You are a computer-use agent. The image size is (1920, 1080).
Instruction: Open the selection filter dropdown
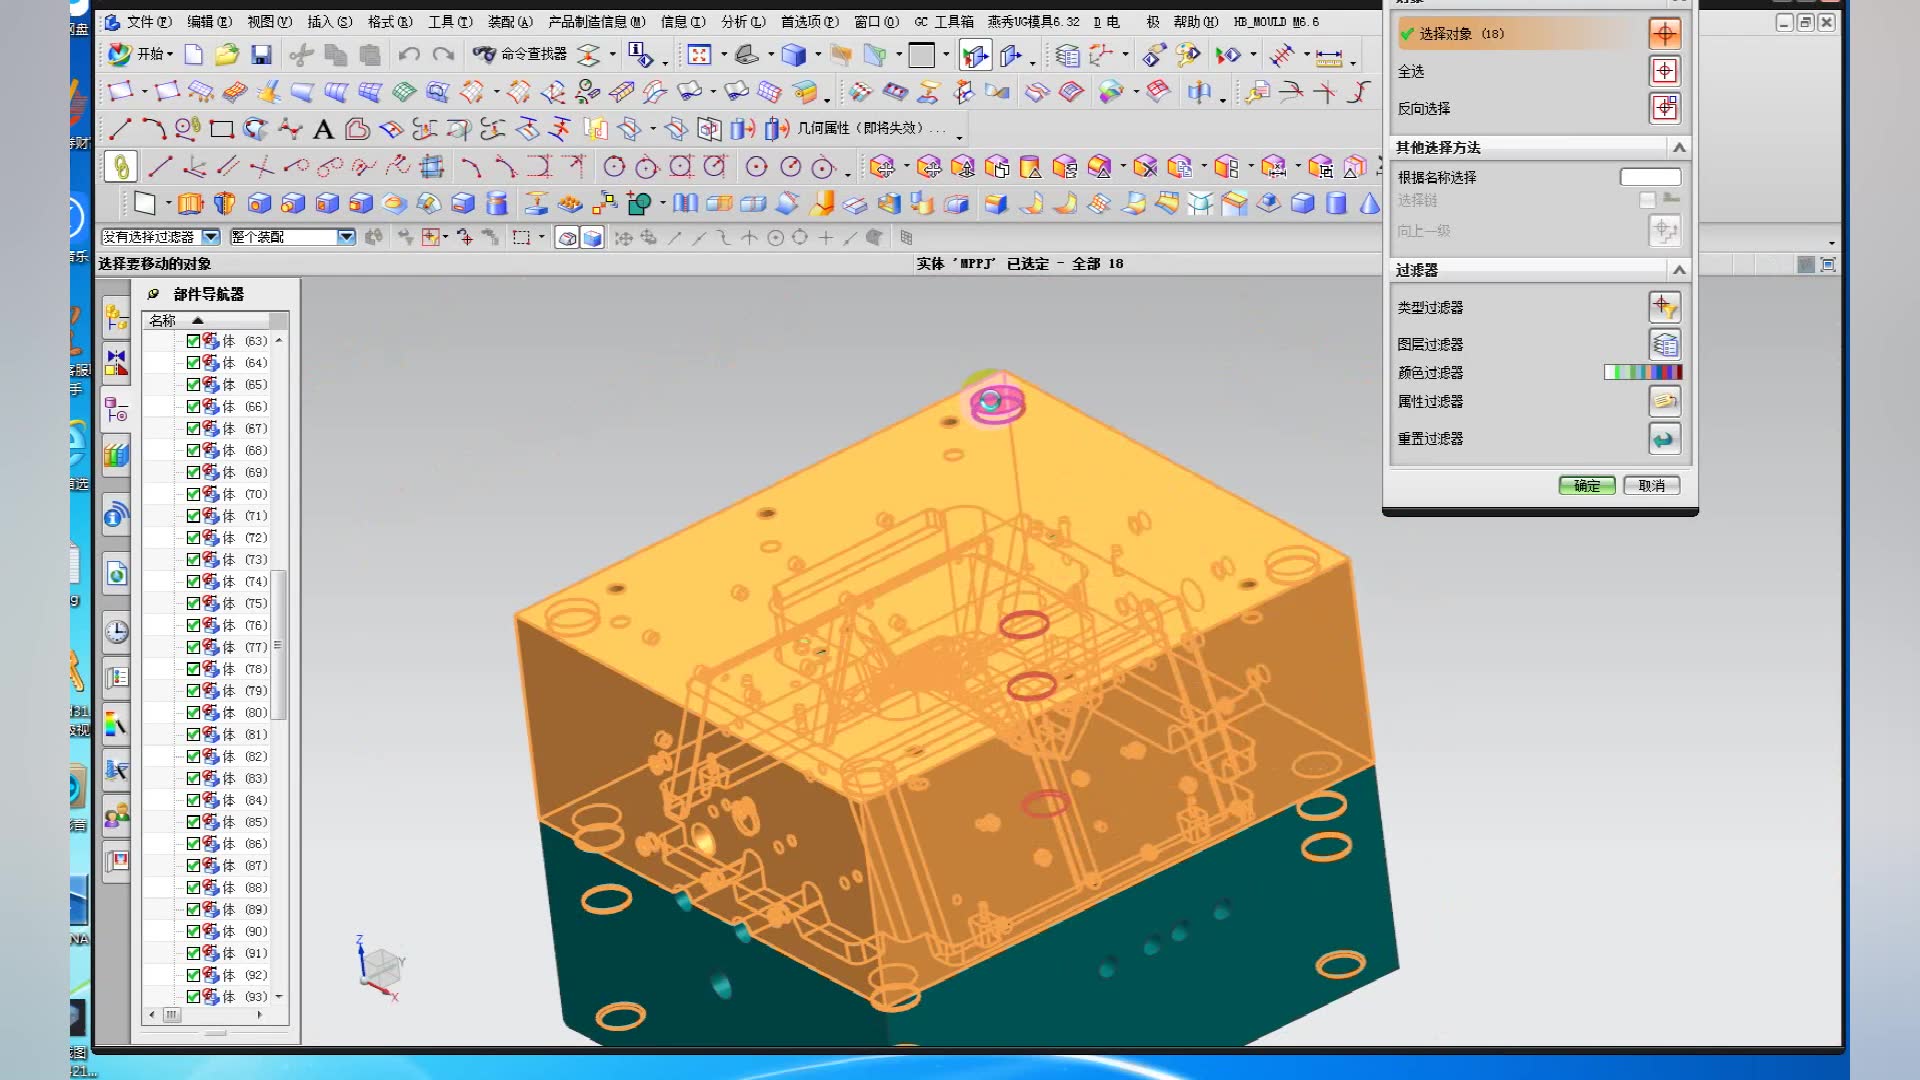[211, 237]
